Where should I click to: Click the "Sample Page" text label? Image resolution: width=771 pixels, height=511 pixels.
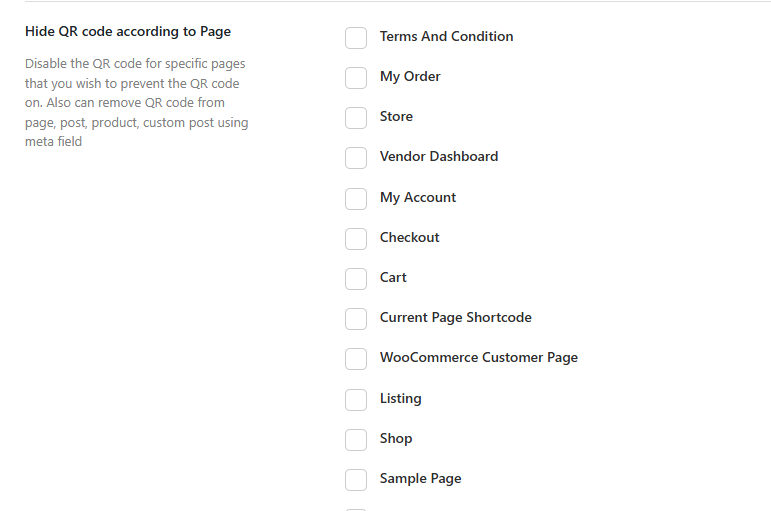420,479
